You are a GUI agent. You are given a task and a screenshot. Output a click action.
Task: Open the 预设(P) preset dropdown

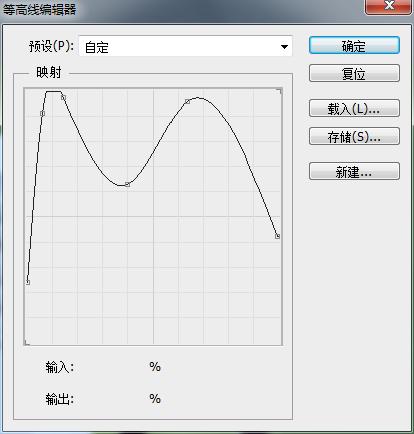[x=185, y=46]
